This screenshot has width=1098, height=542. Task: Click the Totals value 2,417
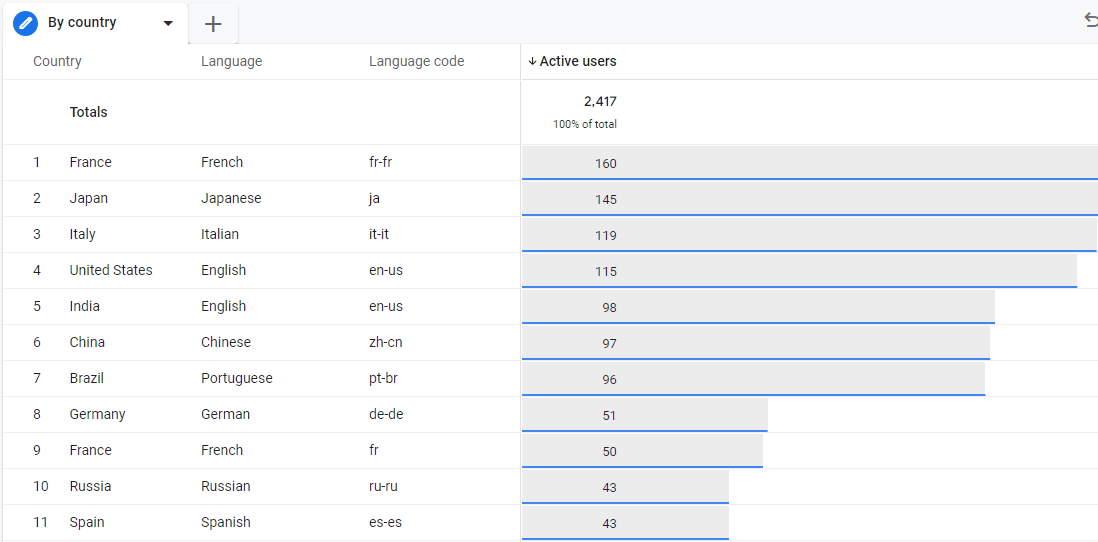(600, 102)
